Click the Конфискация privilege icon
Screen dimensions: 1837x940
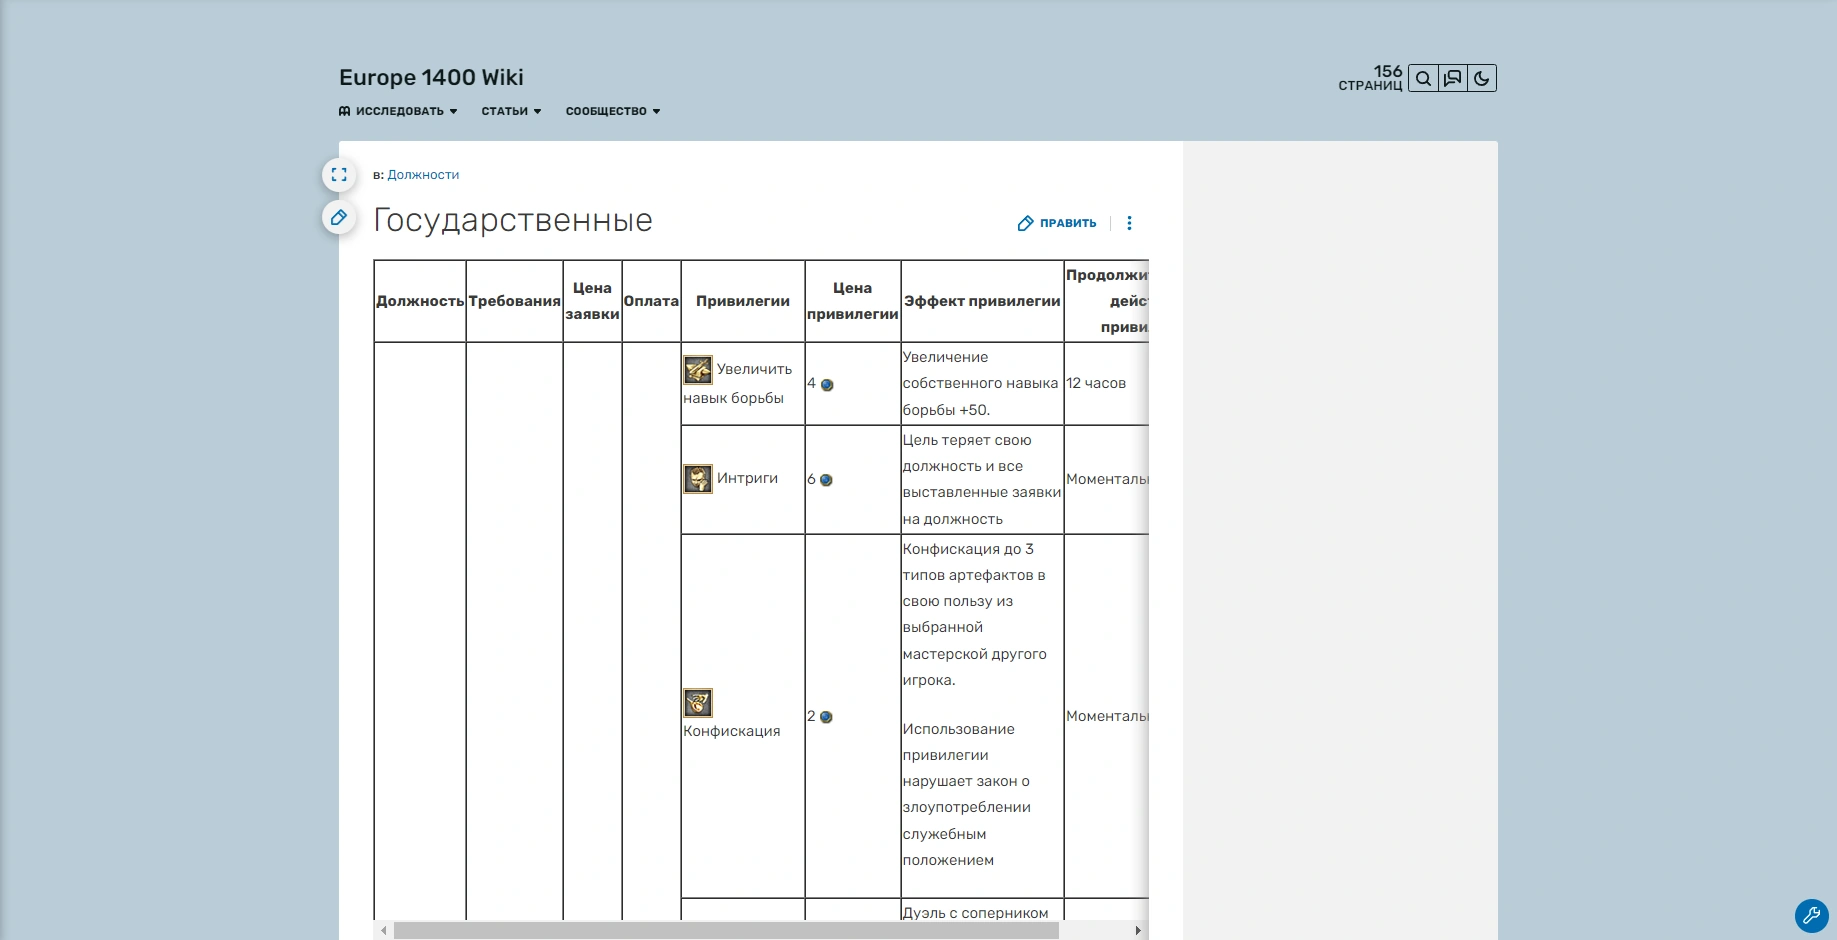698,703
